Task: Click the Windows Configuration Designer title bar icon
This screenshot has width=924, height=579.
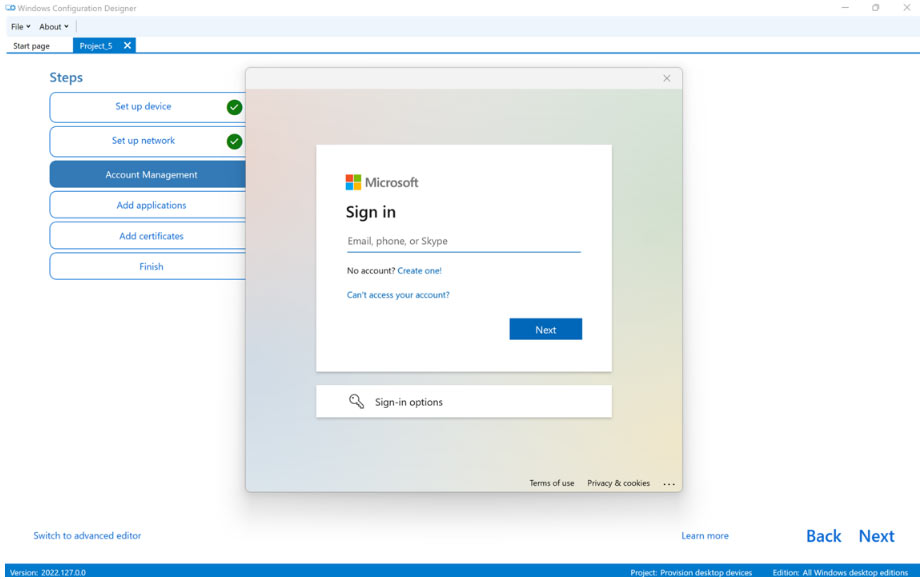Action: (11, 8)
